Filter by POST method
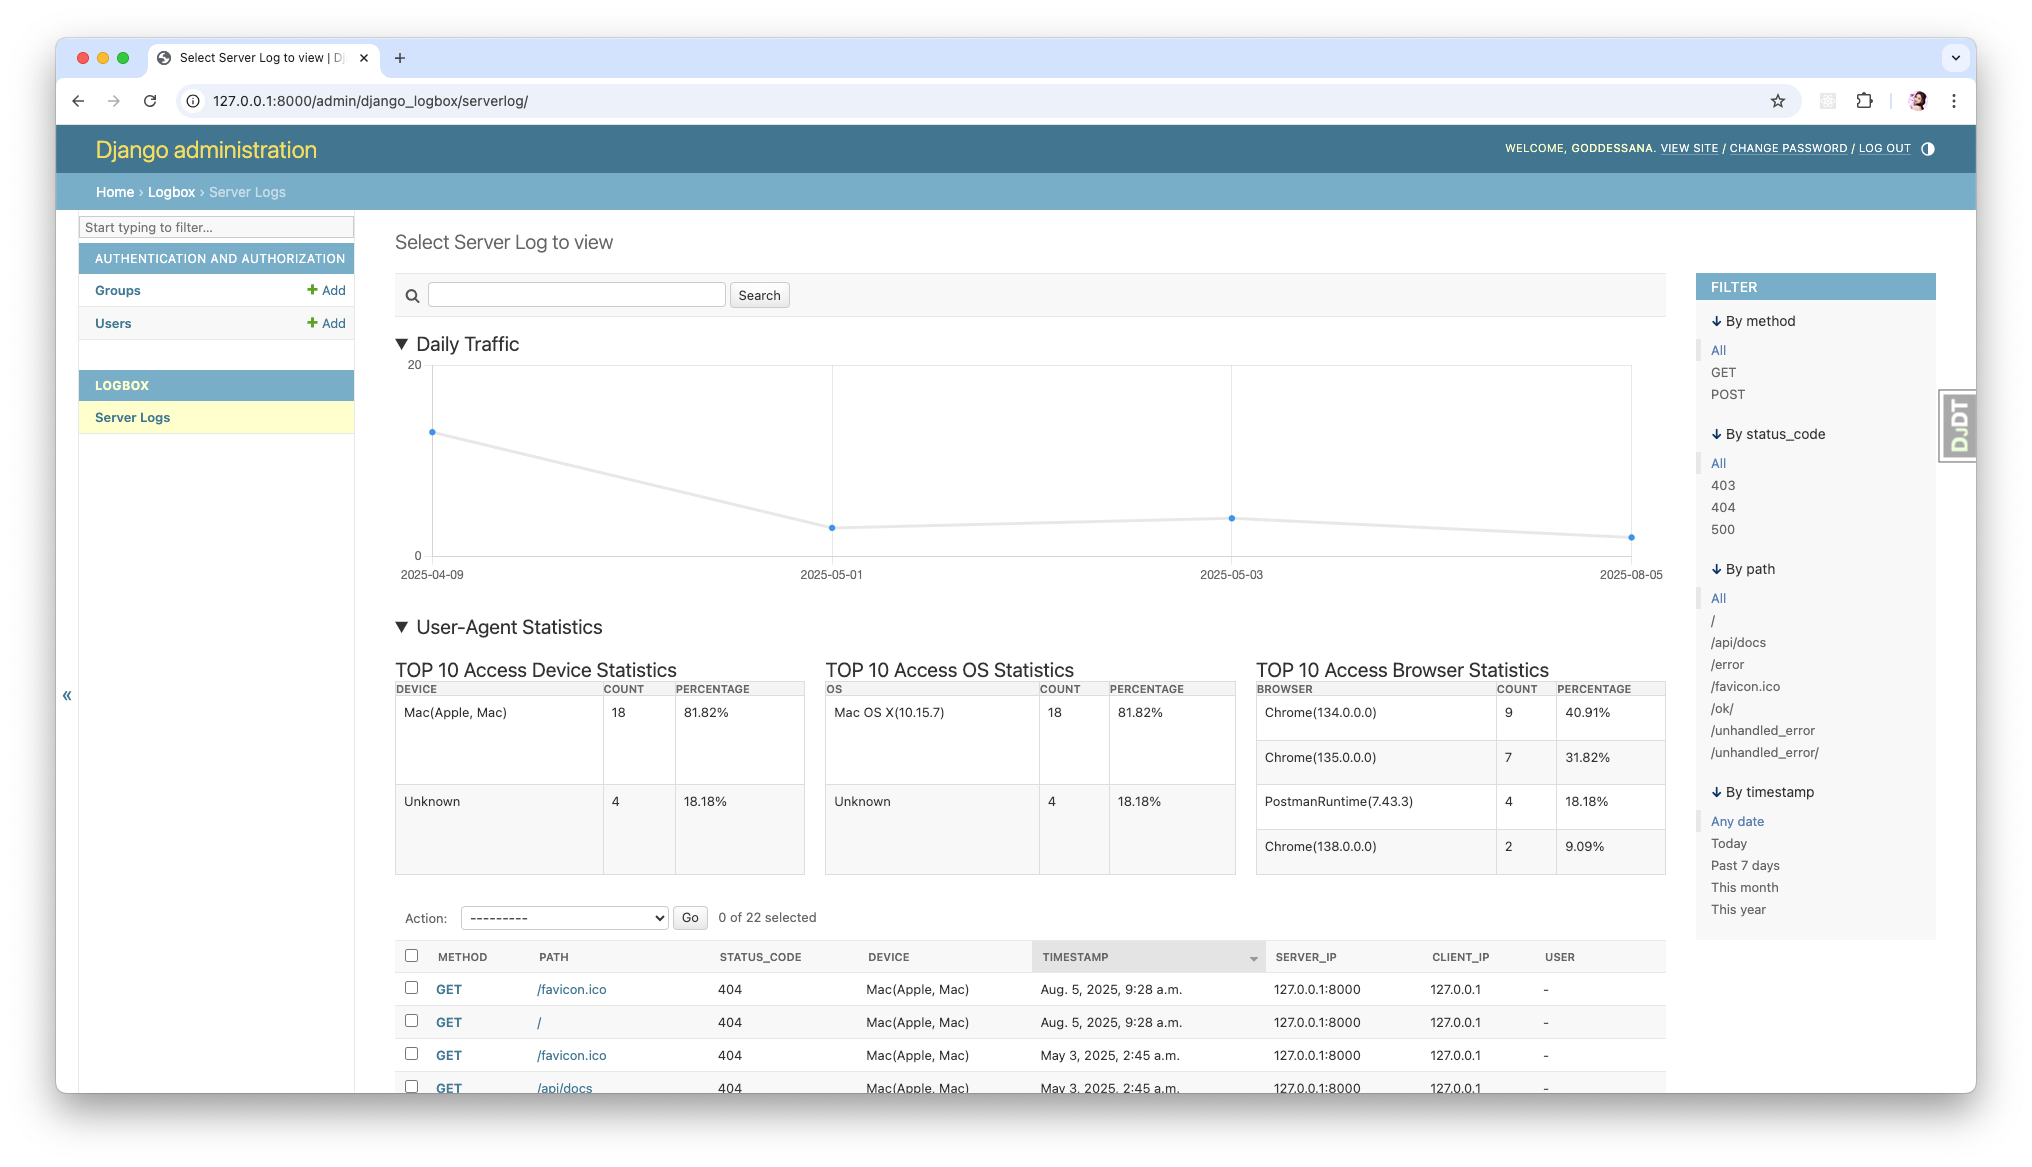Viewport: 2032px width, 1167px height. point(1727,395)
